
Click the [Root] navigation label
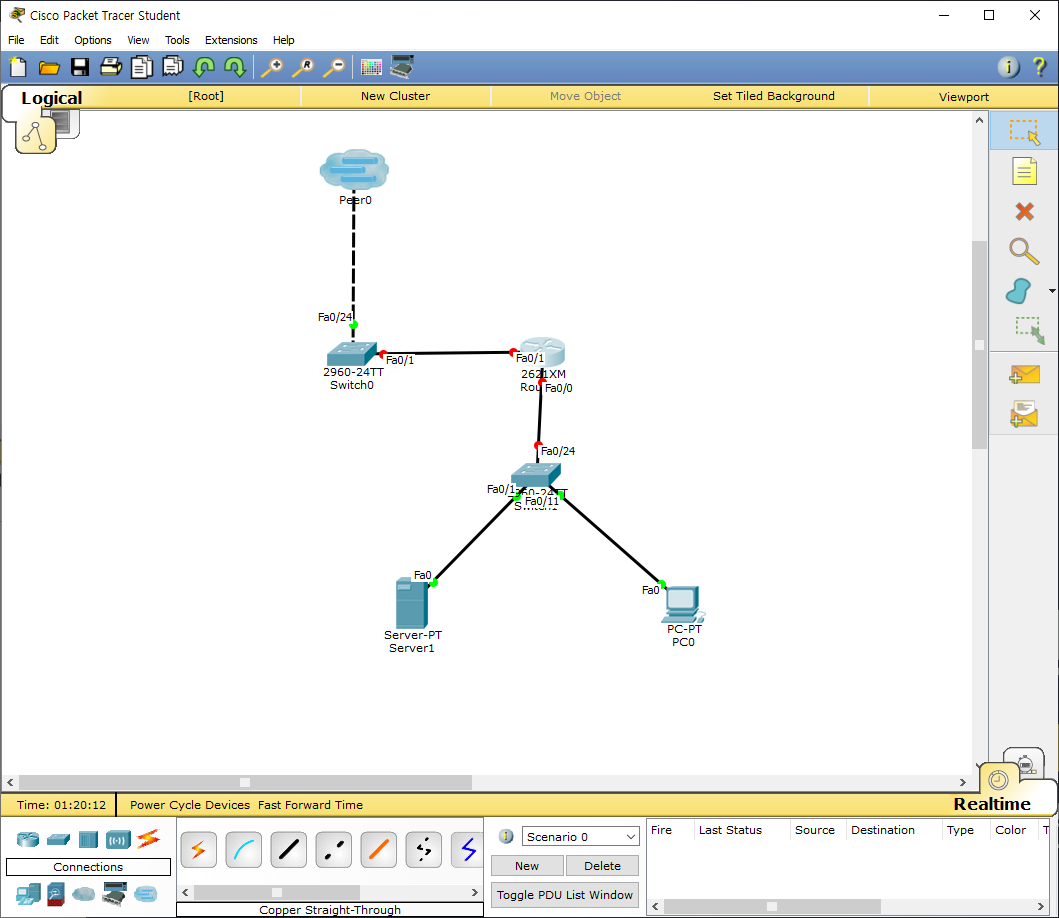pyautogui.click(x=206, y=96)
